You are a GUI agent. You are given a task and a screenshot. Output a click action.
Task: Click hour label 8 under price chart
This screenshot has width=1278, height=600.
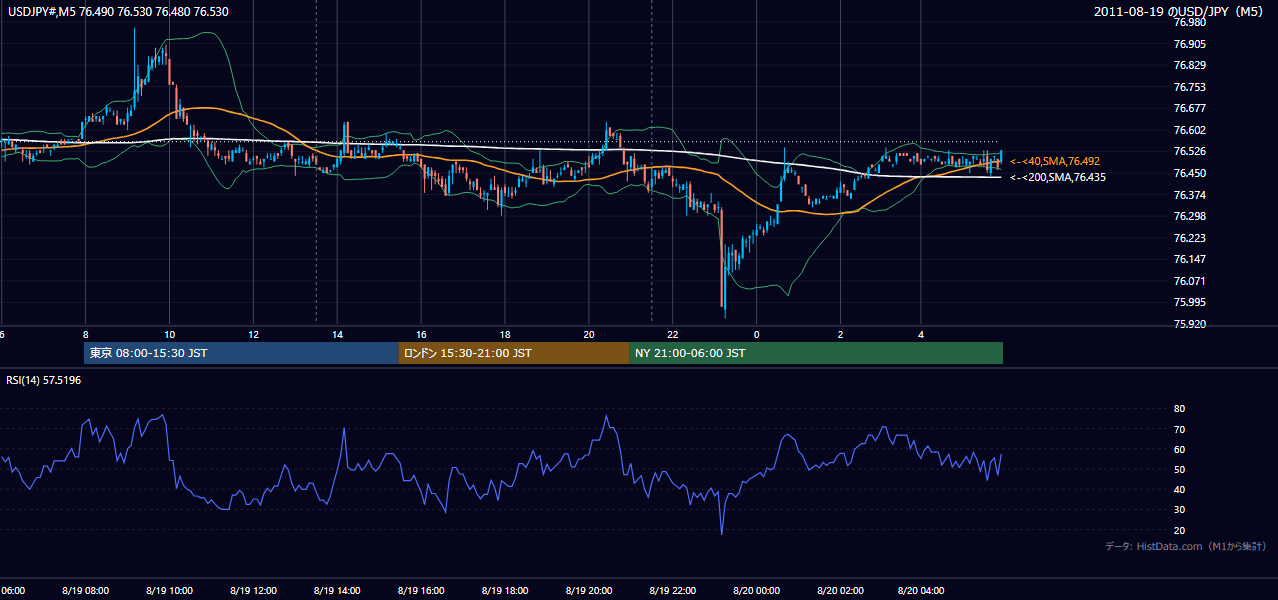click(x=86, y=334)
